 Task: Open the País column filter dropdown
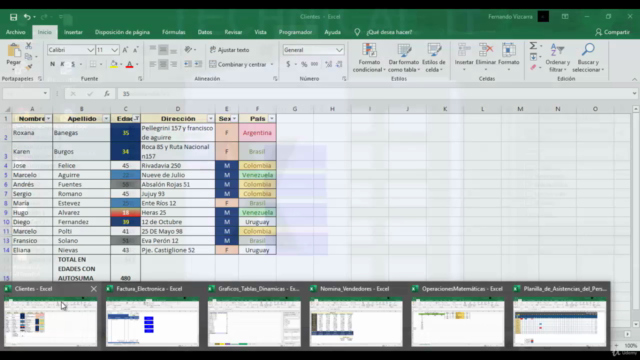pyautogui.click(x=272, y=119)
